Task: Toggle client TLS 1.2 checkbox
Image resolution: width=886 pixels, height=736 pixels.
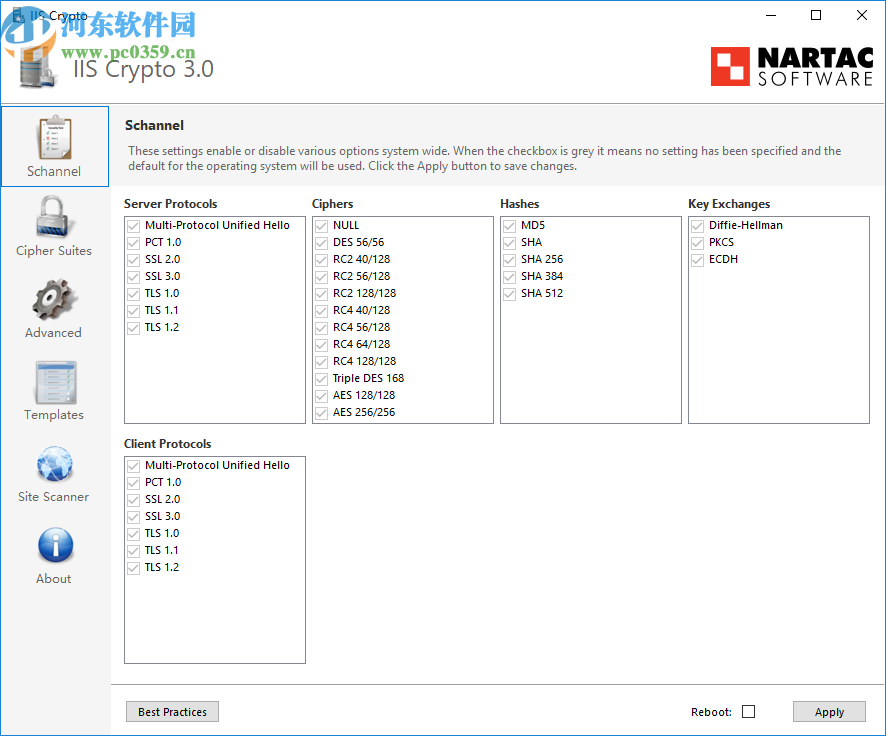Action: pyautogui.click(x=133, y=568)
